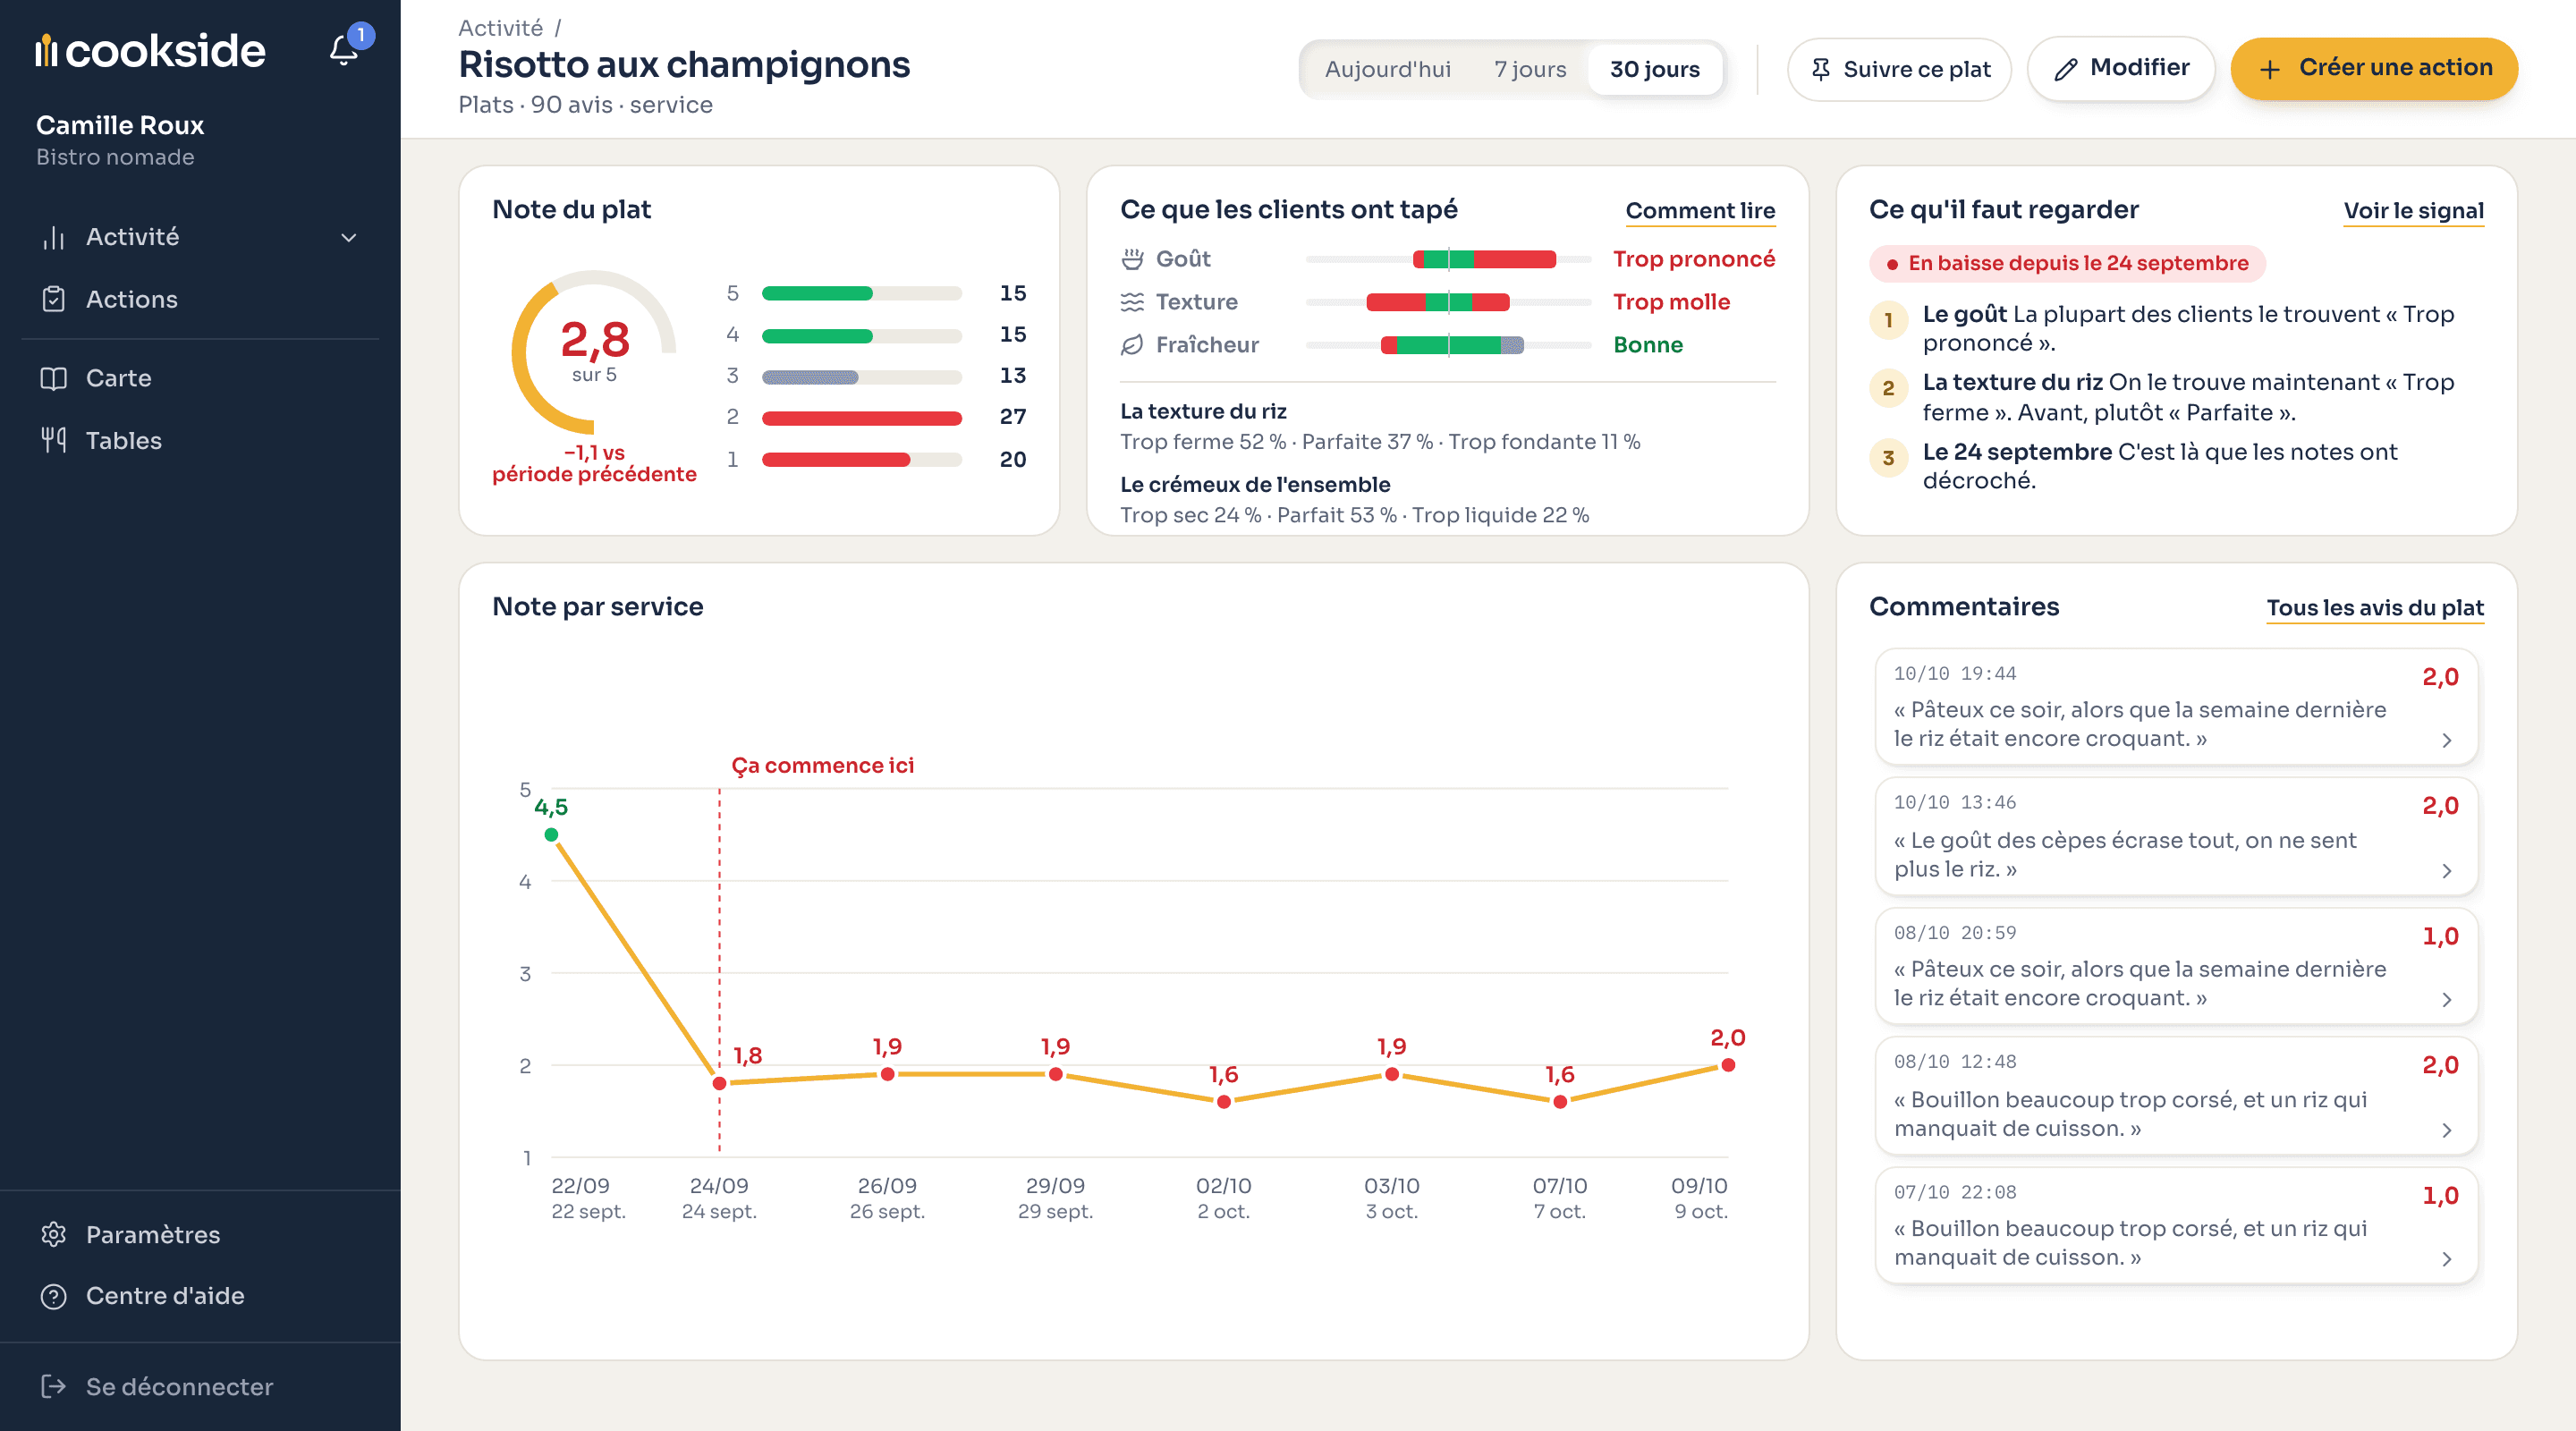This screenshot has width=2576, height=1431.
Task: Click the Activité bar chart icon
Action: (x=53, y=237)
